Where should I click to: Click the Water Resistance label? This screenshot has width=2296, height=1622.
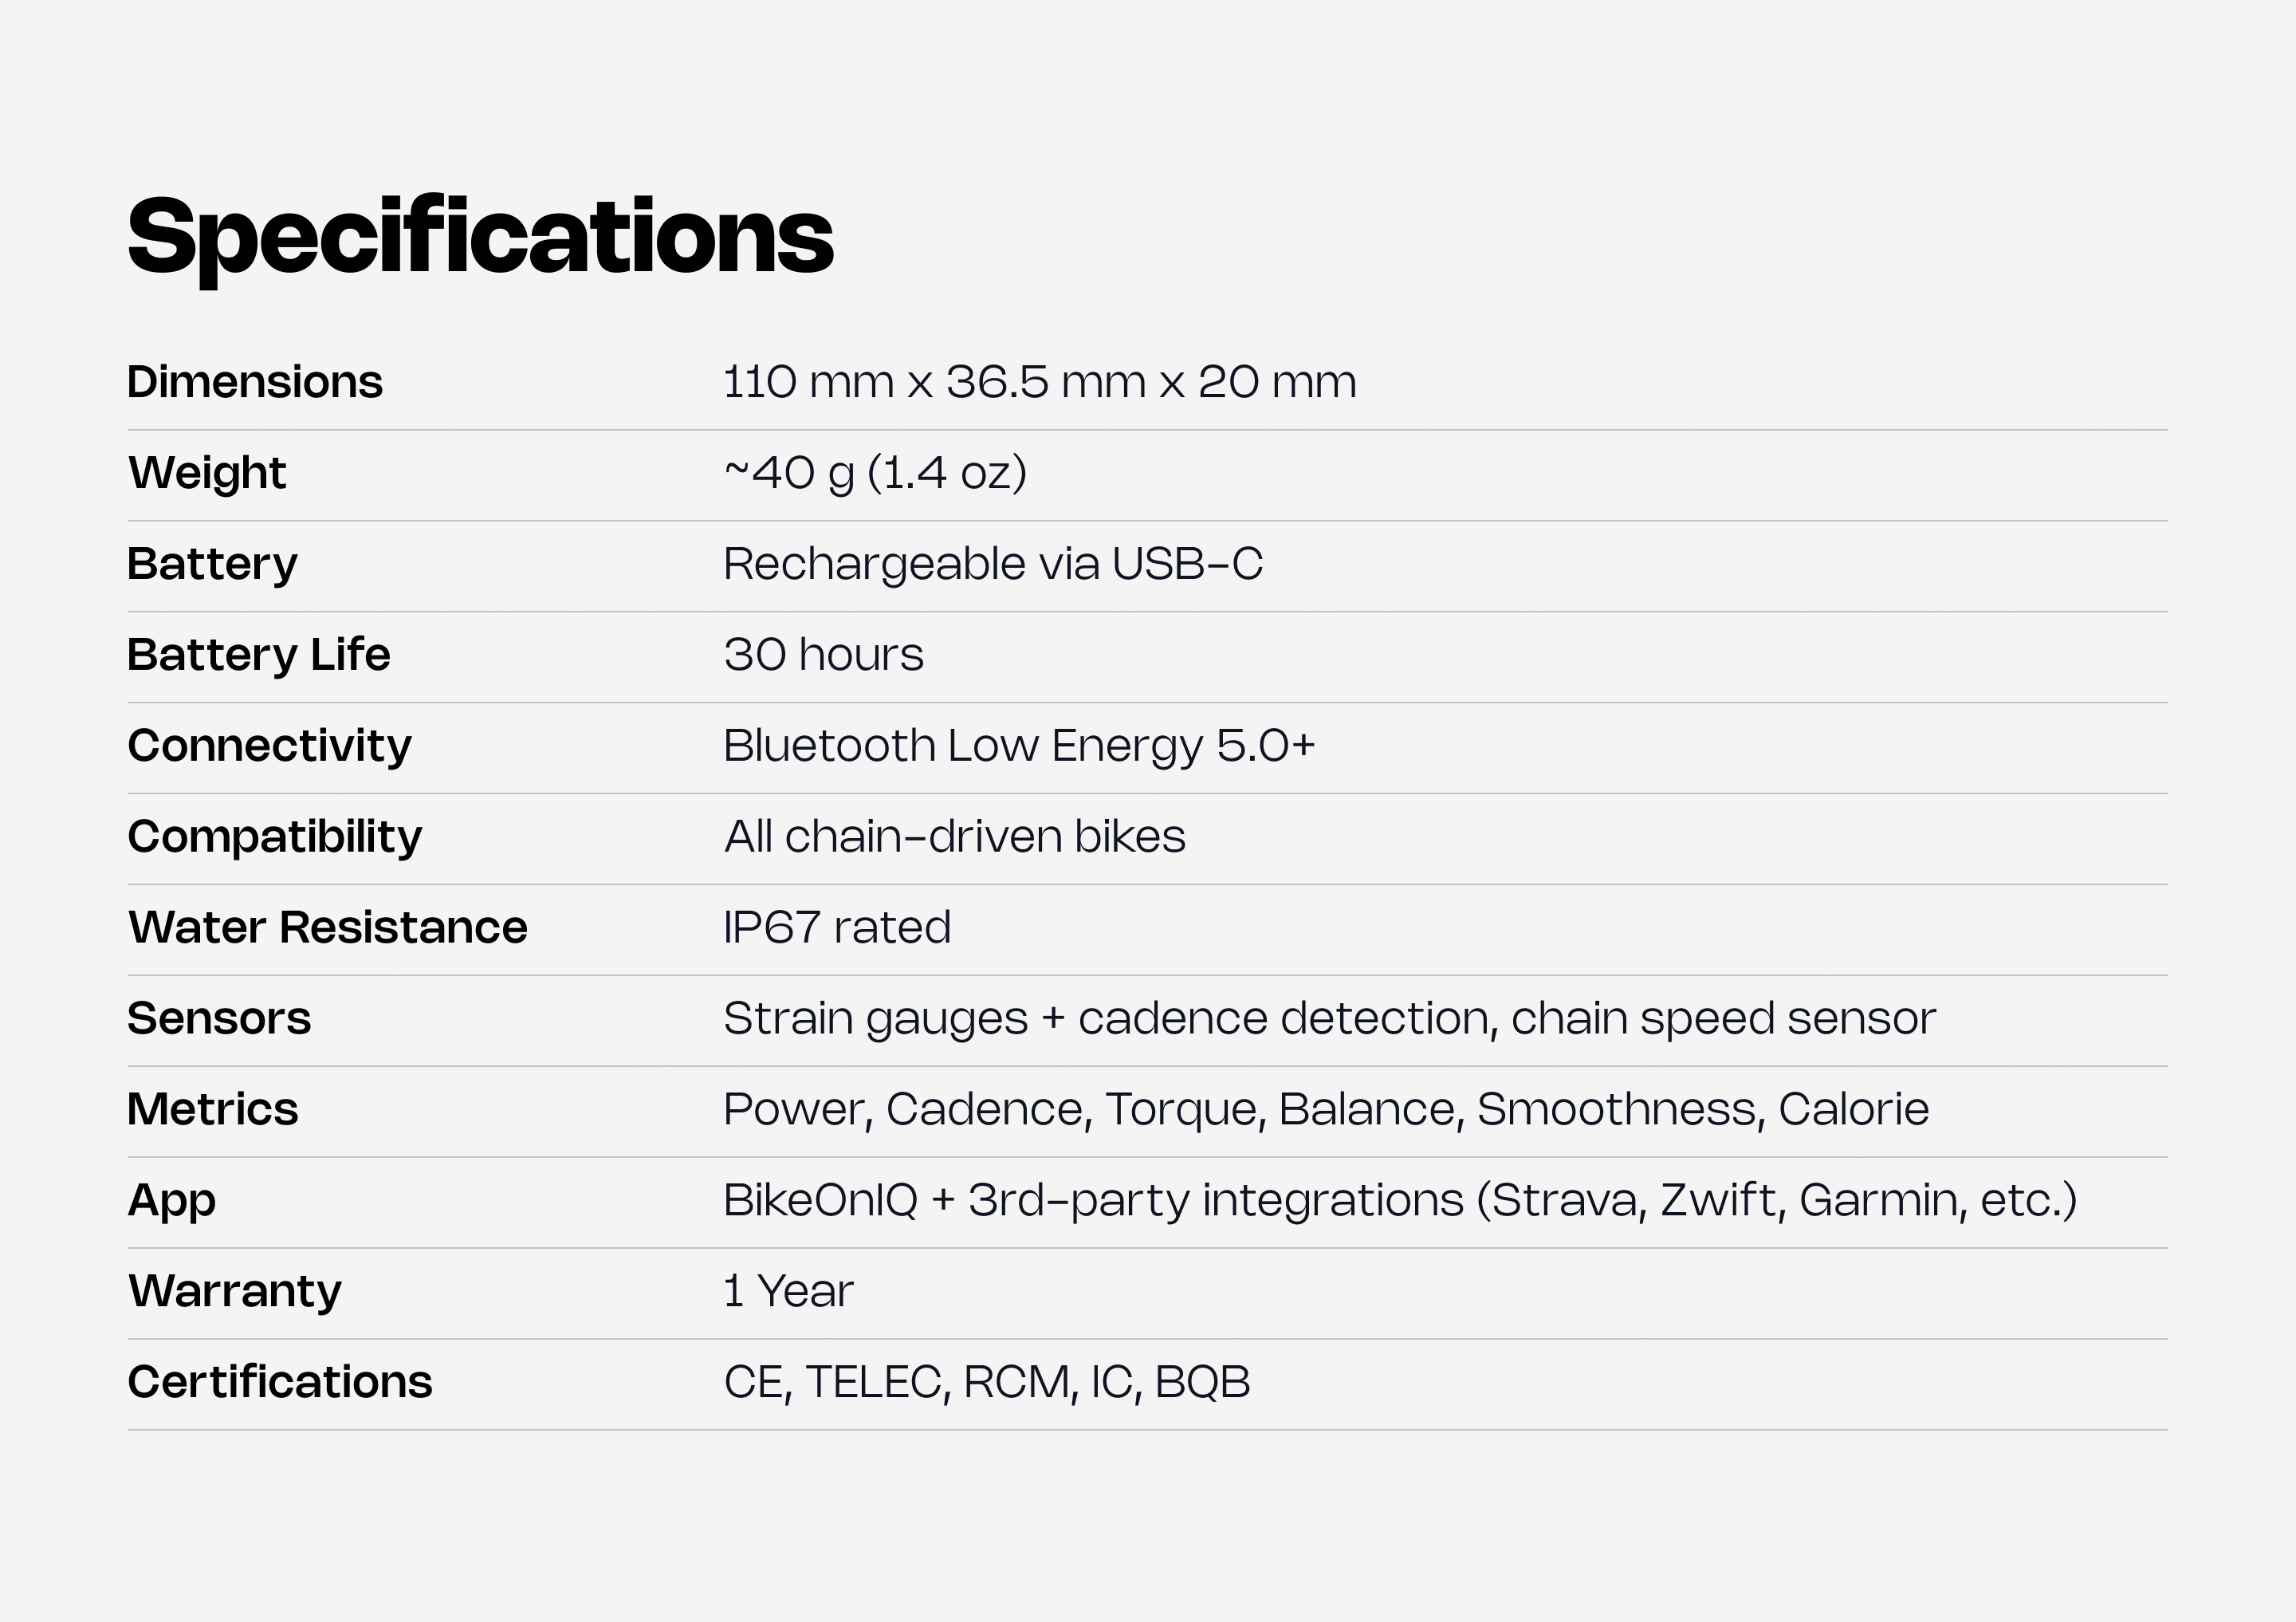327,928
